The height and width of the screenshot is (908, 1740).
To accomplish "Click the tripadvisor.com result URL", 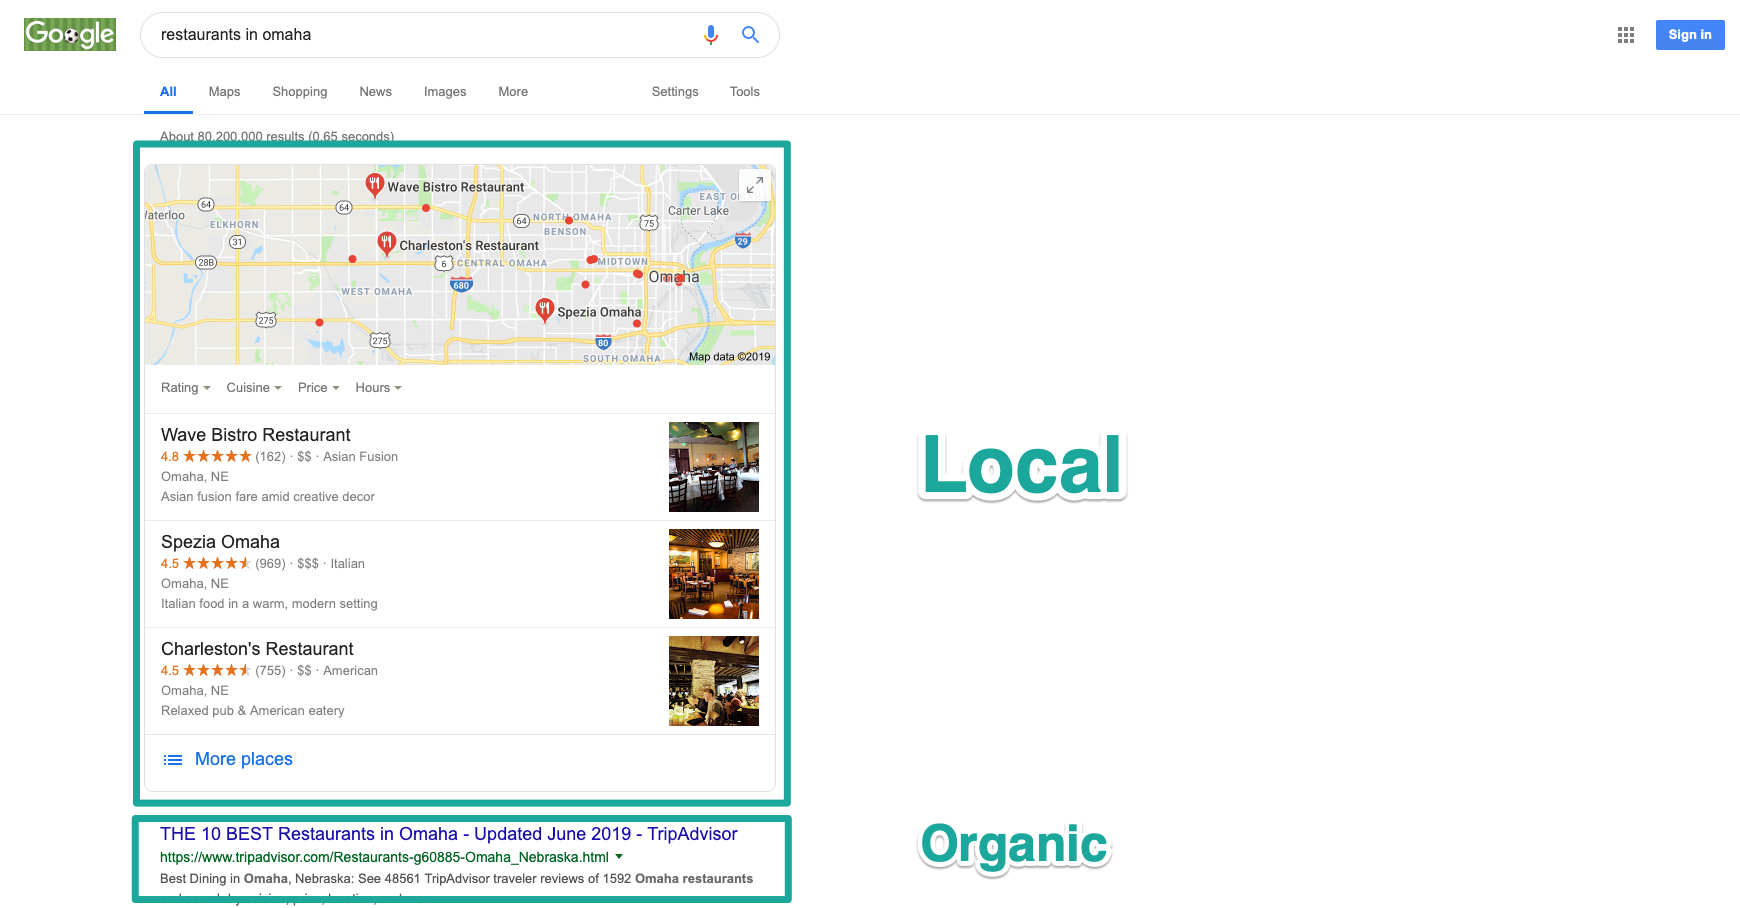I will [x=384, y=857].
